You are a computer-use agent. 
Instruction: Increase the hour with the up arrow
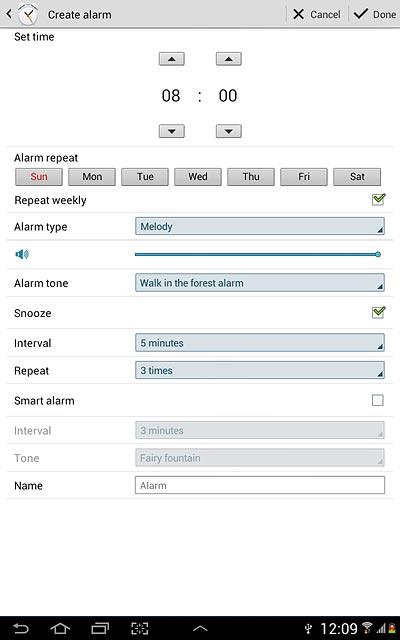(172, 59)
